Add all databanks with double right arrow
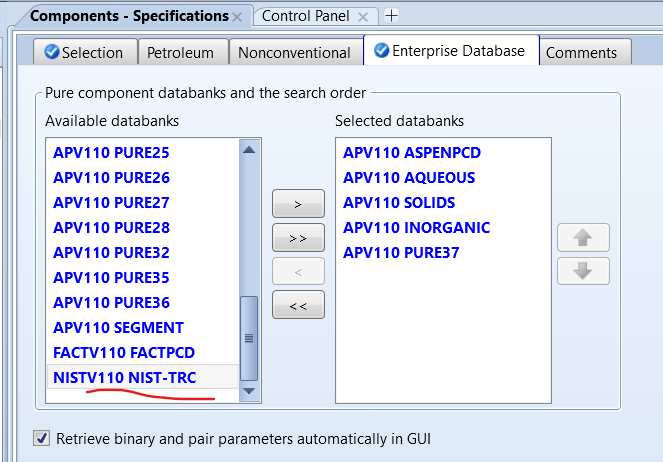The height and width of the screenshot is (462, 663). (298, 238)
